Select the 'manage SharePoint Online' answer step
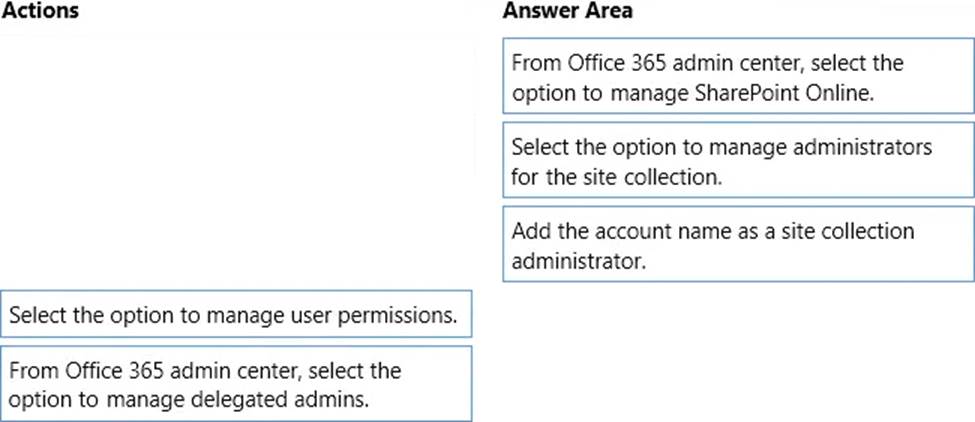 click(x=738, y=78)
